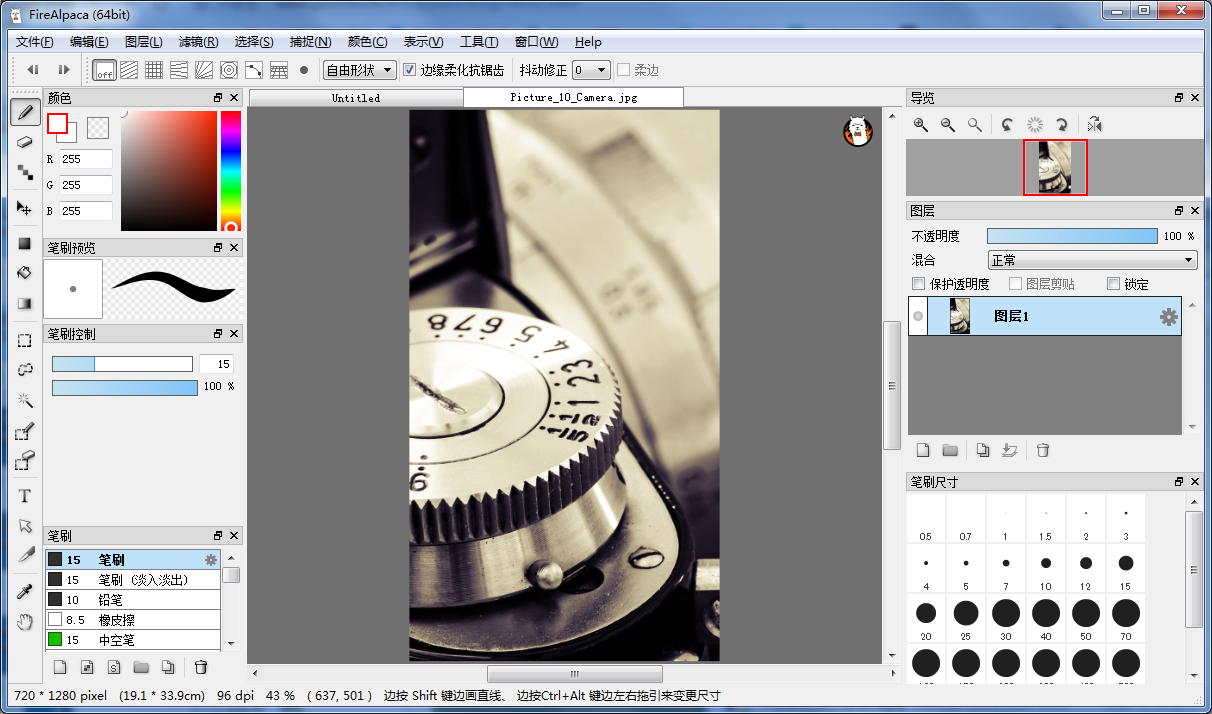1212x714 pixels.
Task: Click zoom in icon in navigator
Action: (x=920, y=125)
